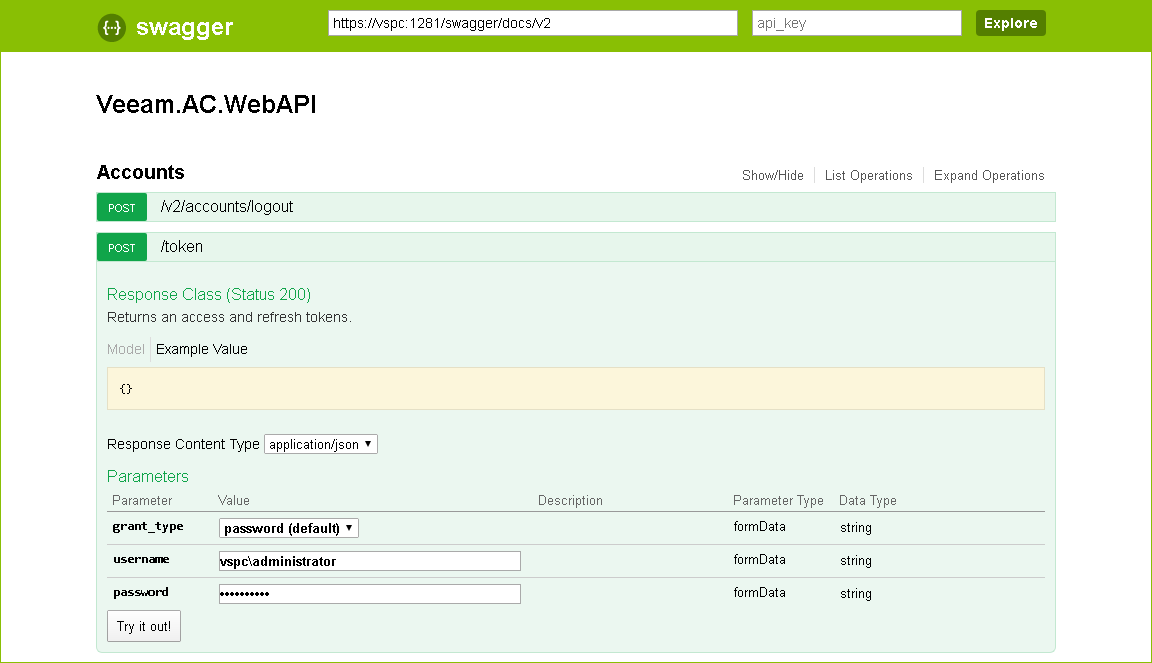Focus the api_key input field

tap(857, 23)
